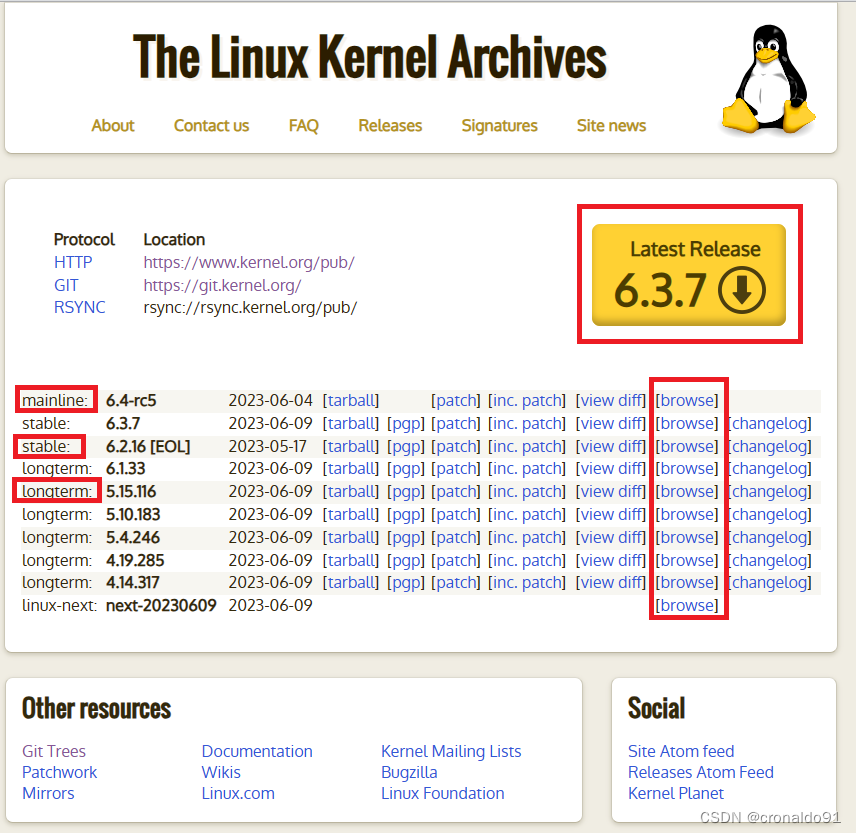Open the HTTP protocol location link
The image size is (856, 833).
pyautogui.click(x=250, y=262)
